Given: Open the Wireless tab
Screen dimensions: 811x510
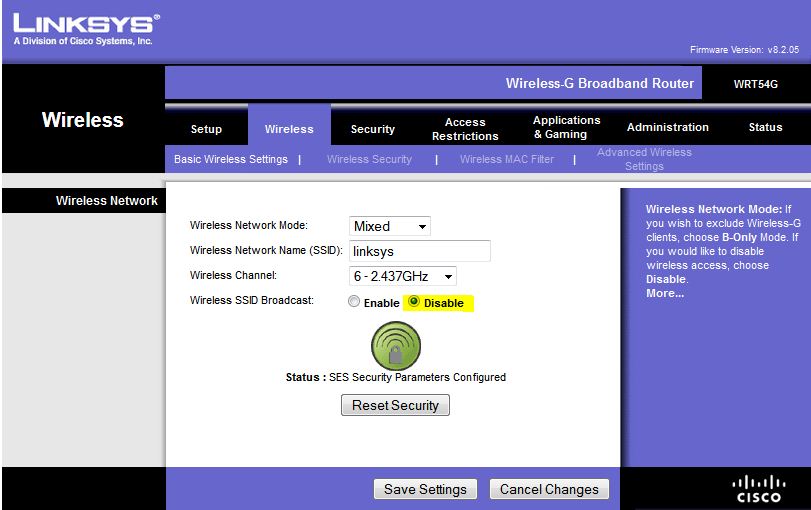Looking at the screenshot, I should coord(289,129).
